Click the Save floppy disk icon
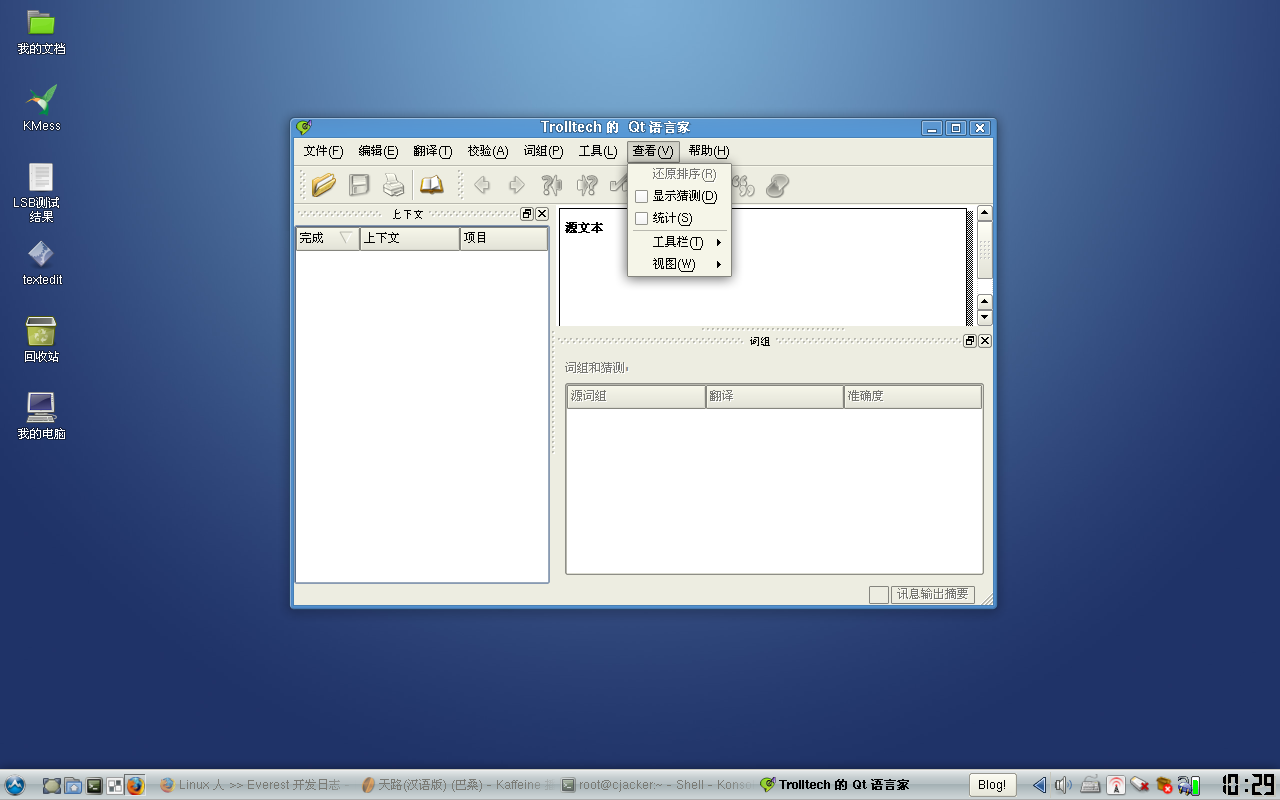 click(x=359, y=185)
